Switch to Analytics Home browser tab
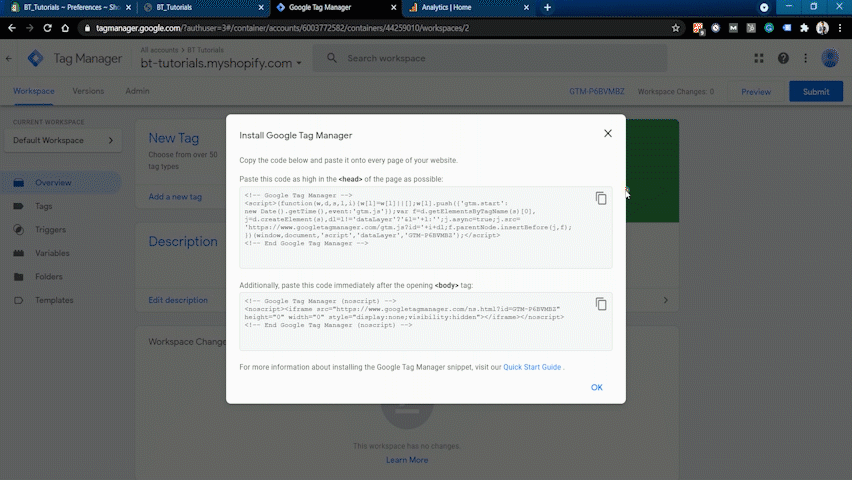 click(x=467, y=7)
